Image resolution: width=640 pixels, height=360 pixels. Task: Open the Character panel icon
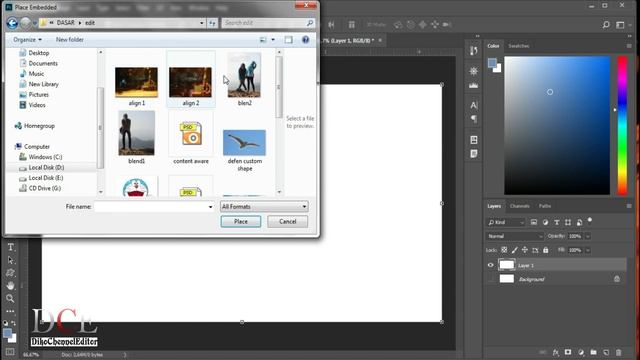click(473, 105)
